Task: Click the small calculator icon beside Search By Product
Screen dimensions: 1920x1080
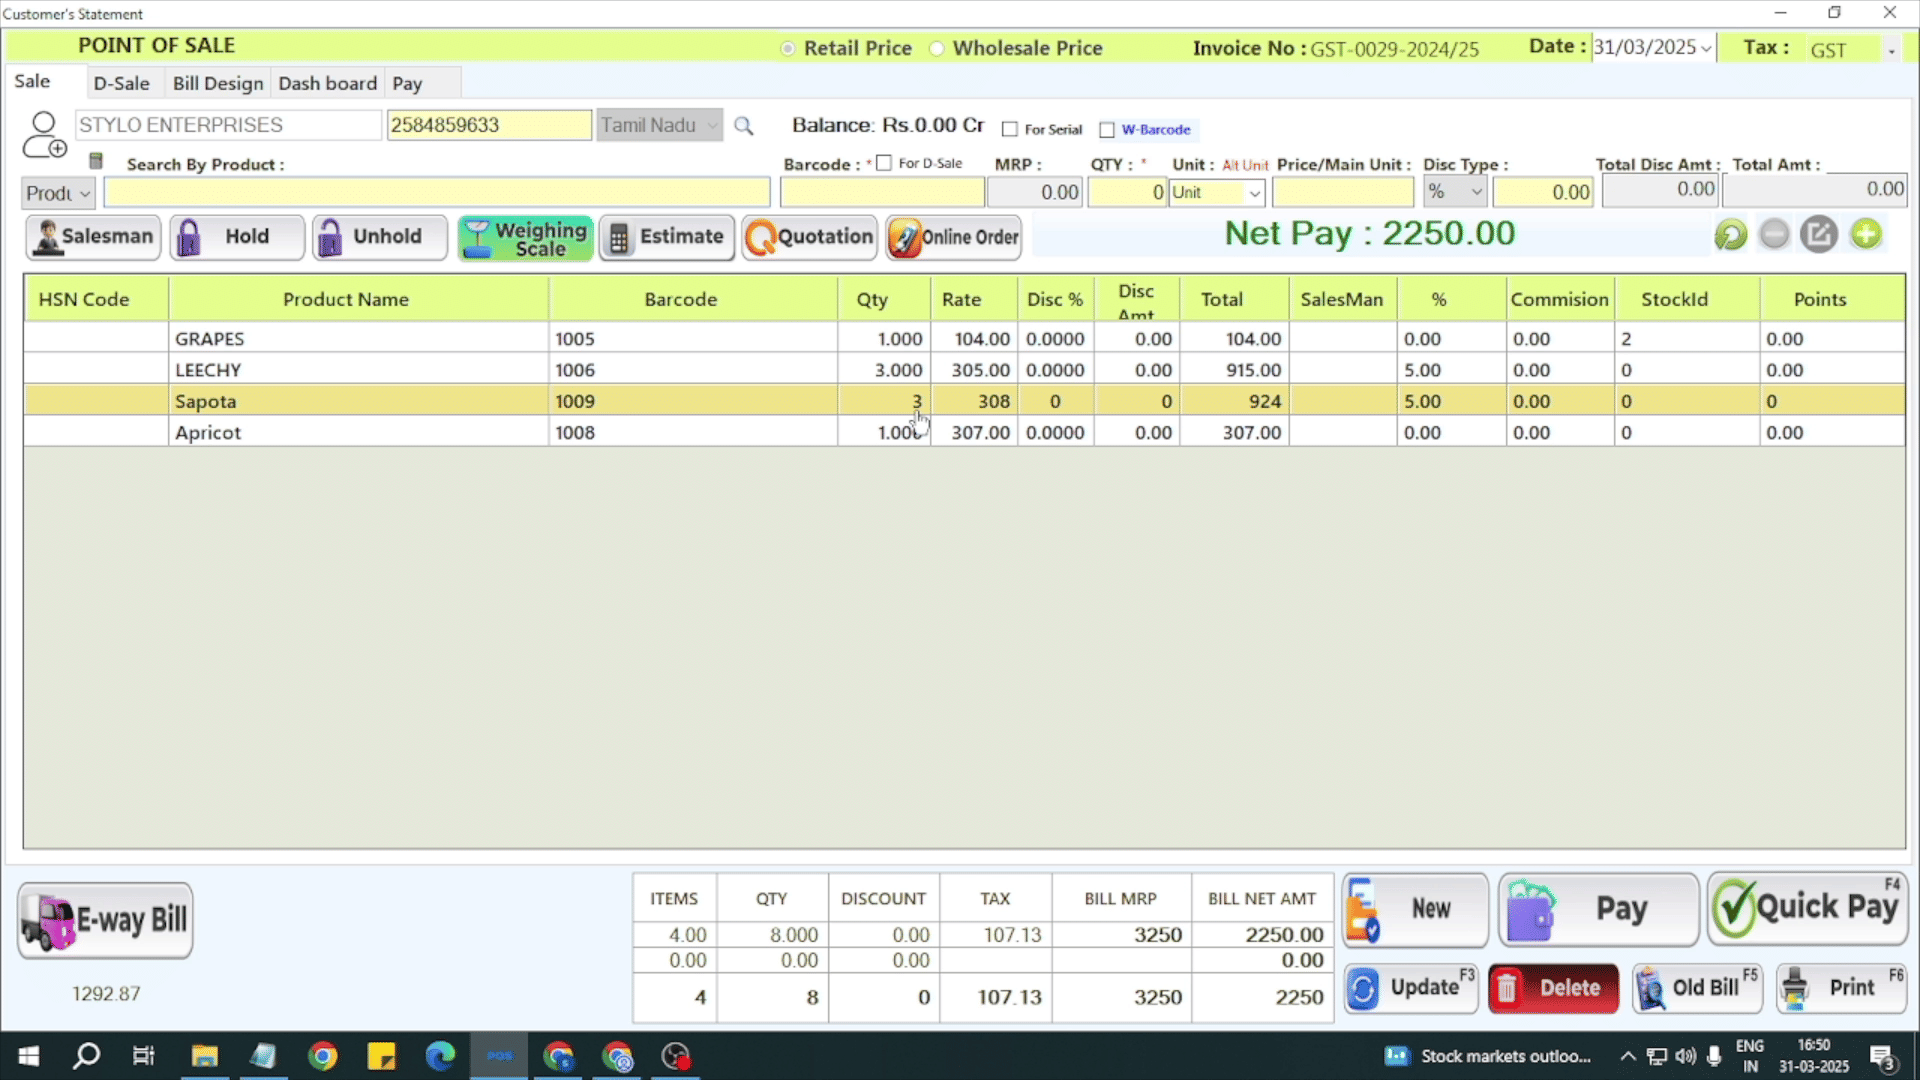Action: pos(96,161)
